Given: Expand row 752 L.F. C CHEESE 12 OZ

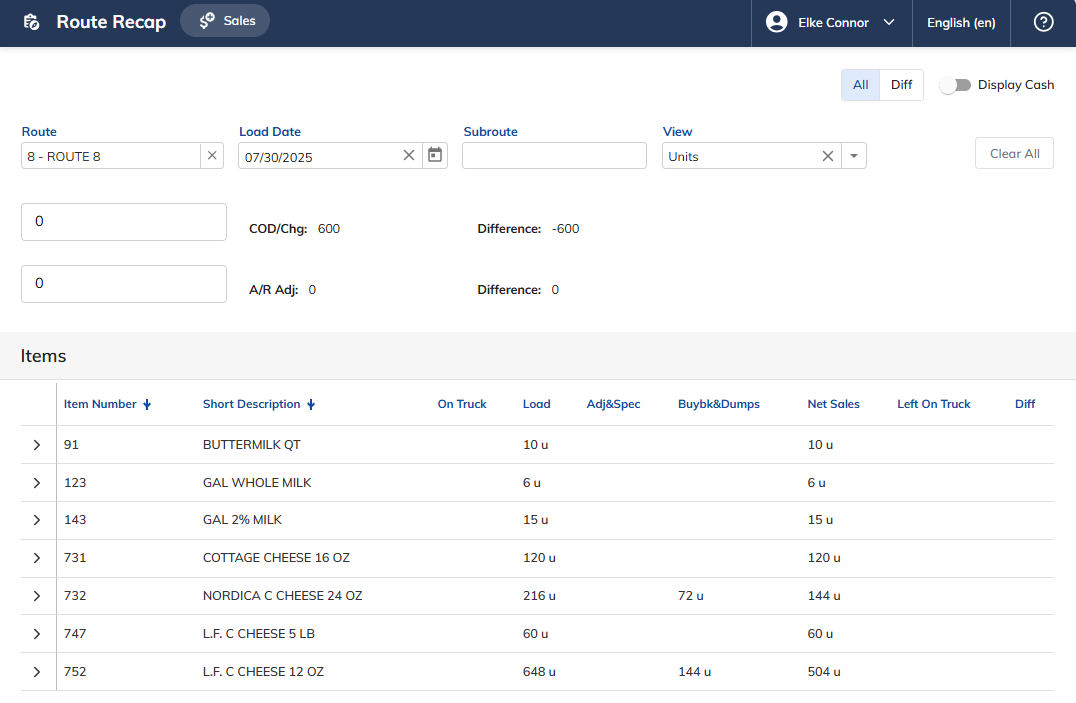Looking at the screenshot, I should 37,671.
